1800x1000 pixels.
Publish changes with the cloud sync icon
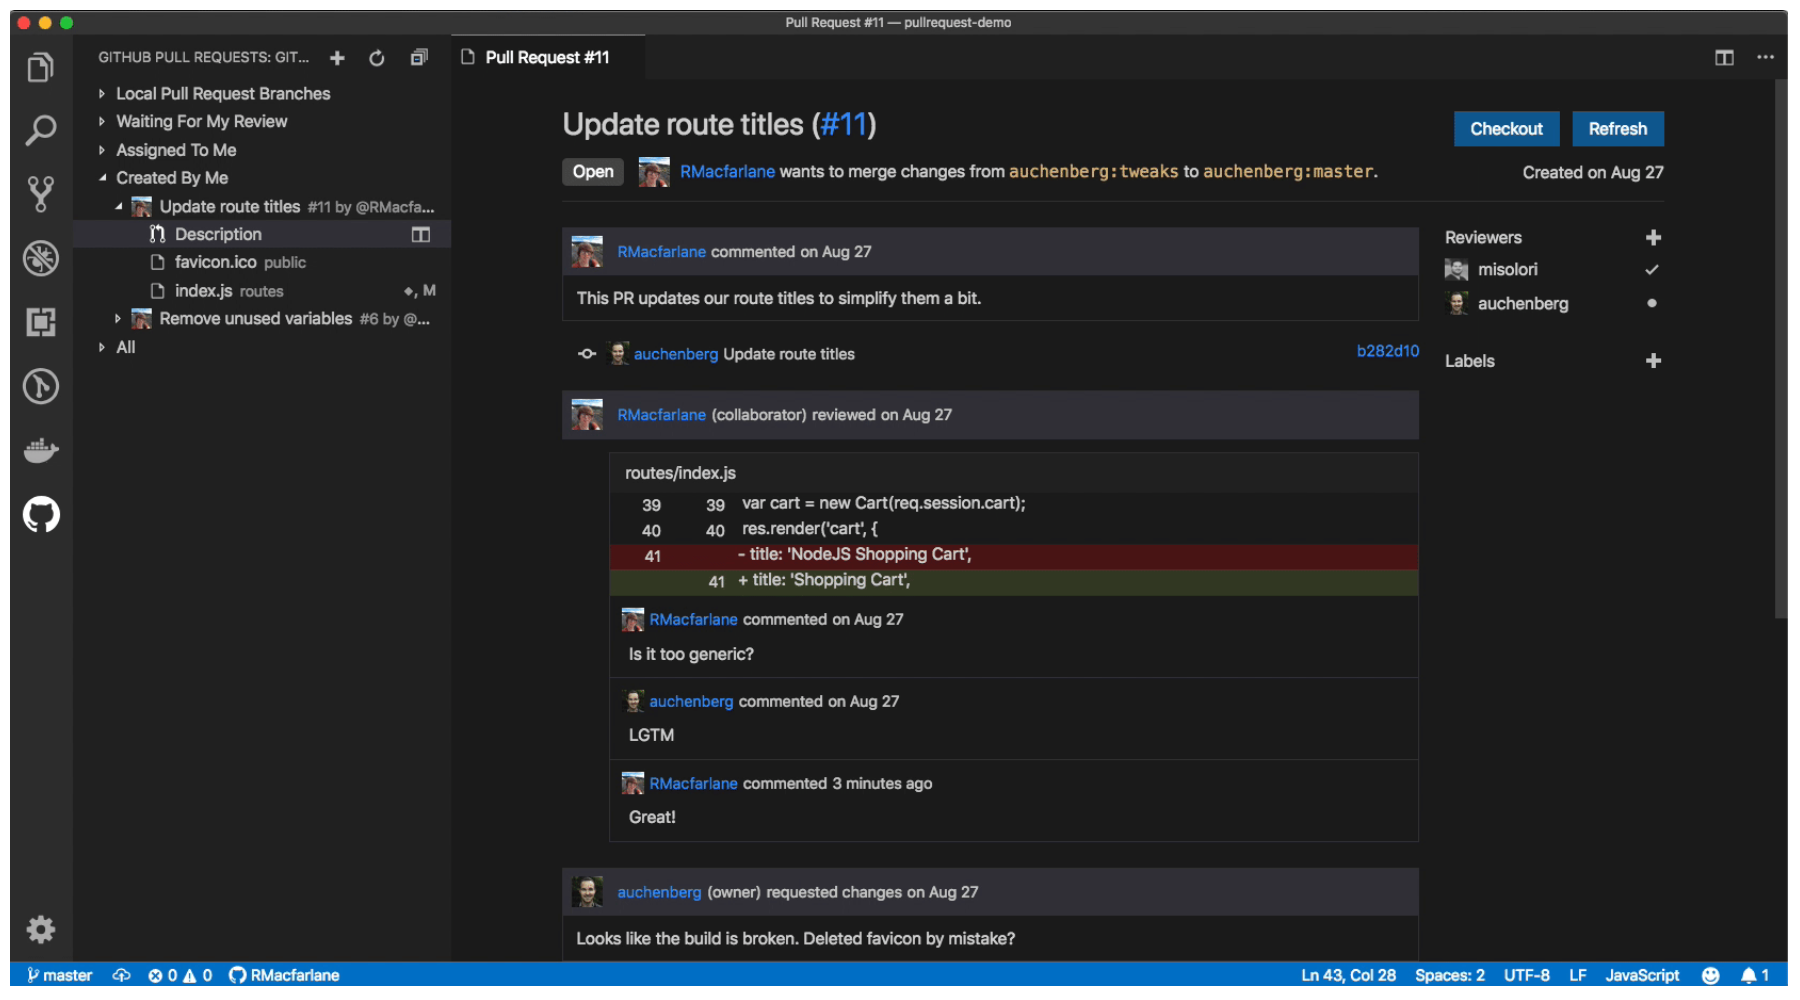(x=122, y=975)
